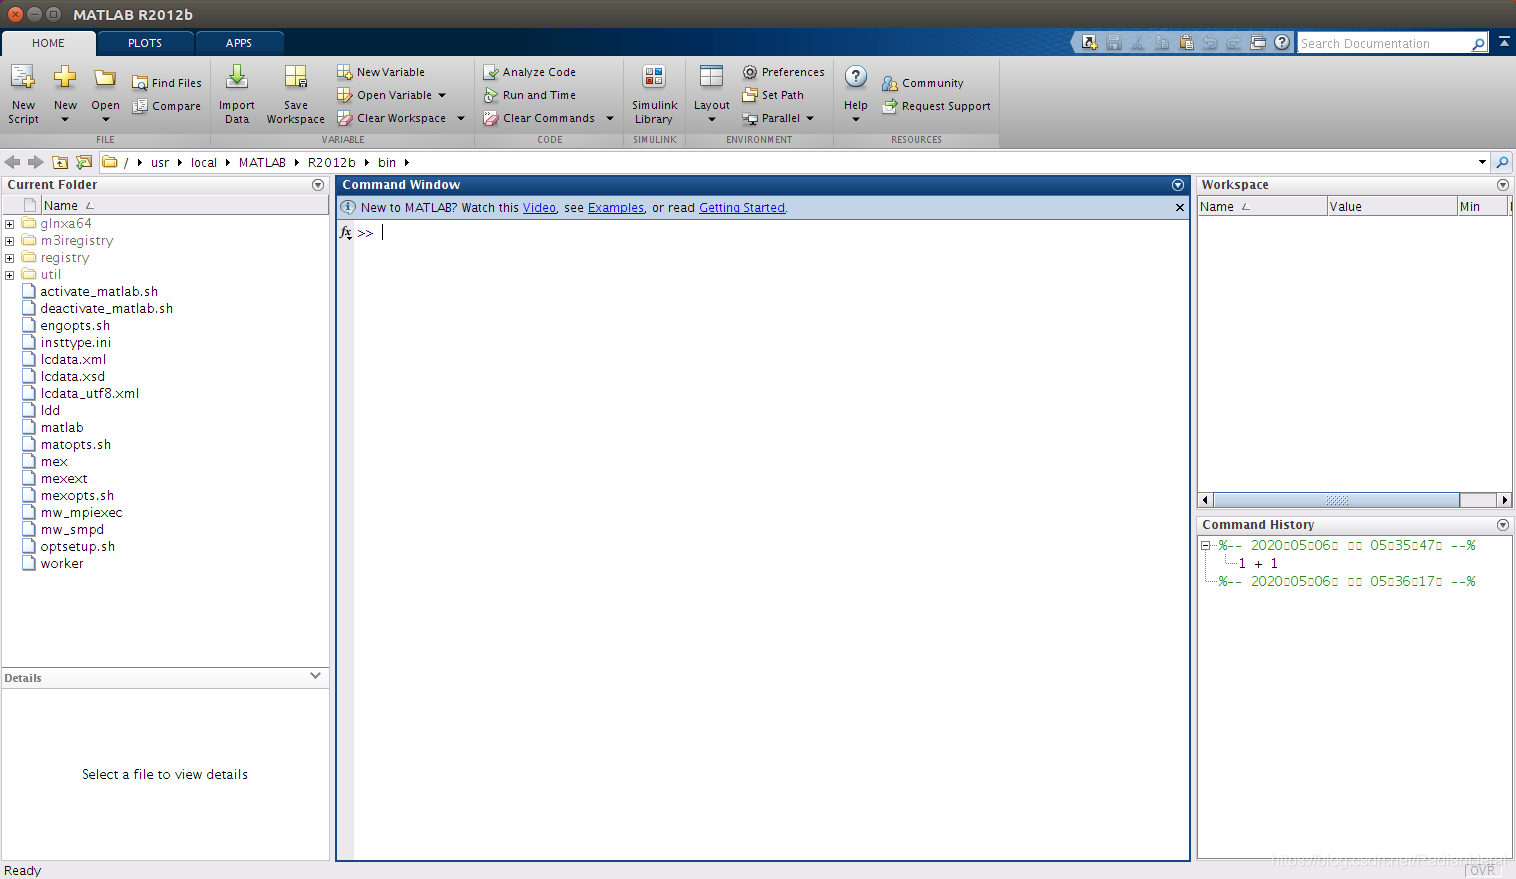Open the Current Folder panel actions menu
1516x879 pixels.
[x=318, y=185]
